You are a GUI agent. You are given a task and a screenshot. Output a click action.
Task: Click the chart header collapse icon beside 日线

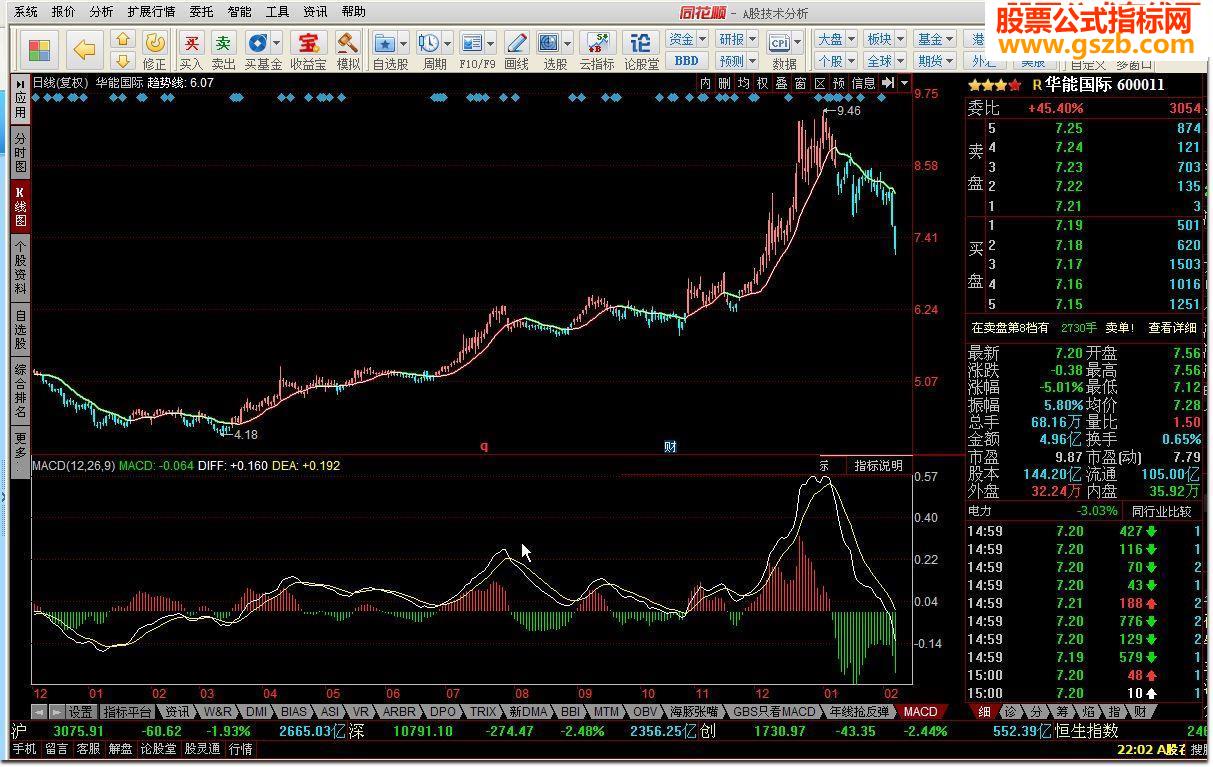21,83
